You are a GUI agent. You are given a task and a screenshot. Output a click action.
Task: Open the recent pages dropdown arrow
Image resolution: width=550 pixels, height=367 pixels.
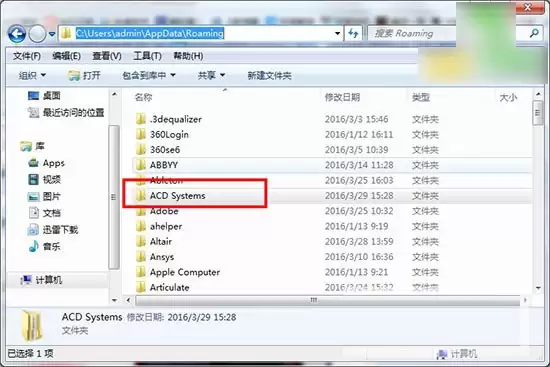pyautogui.click(x=52, y=34)
